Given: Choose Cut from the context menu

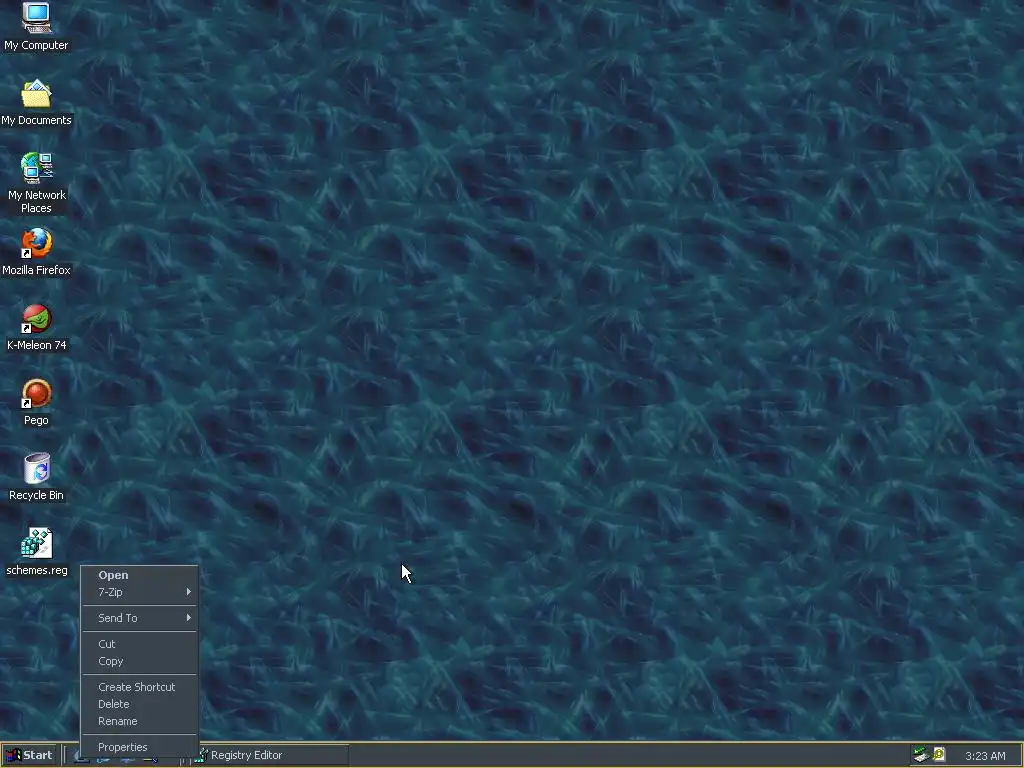Looking at the screenshot, I should pos(139,644).
